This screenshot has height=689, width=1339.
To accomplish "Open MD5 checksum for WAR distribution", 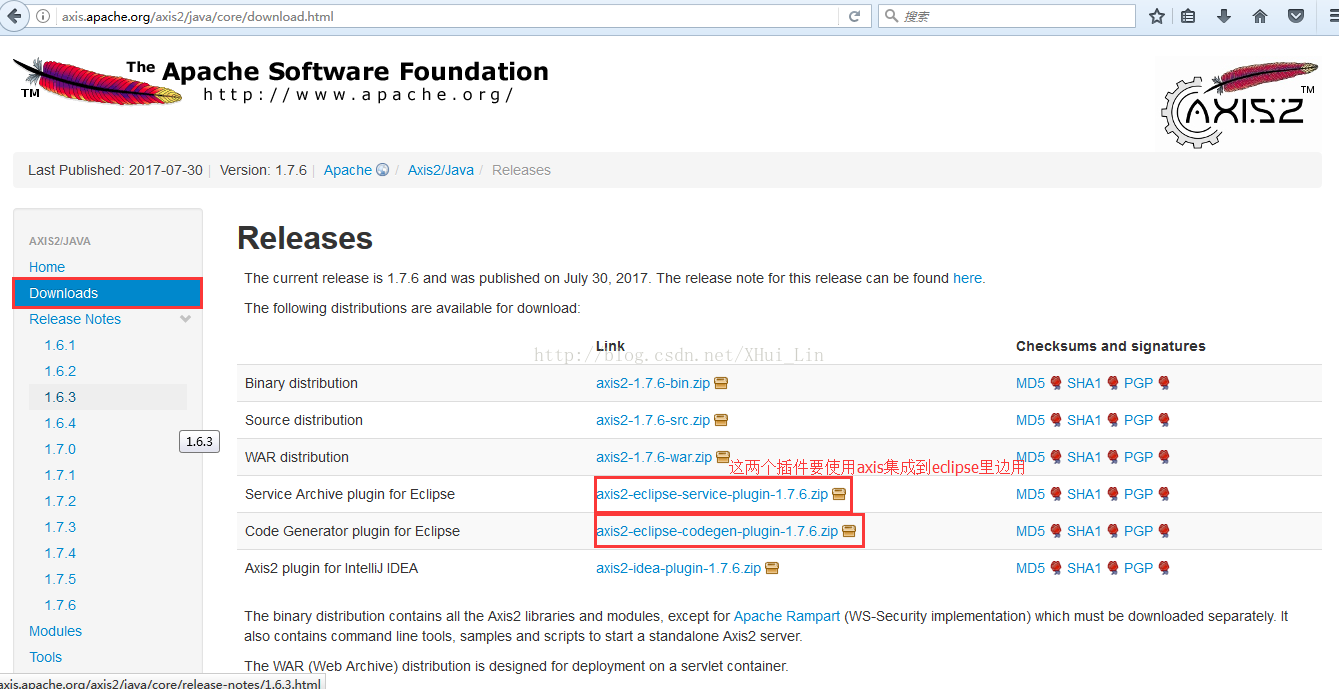I will (1030, 457).
